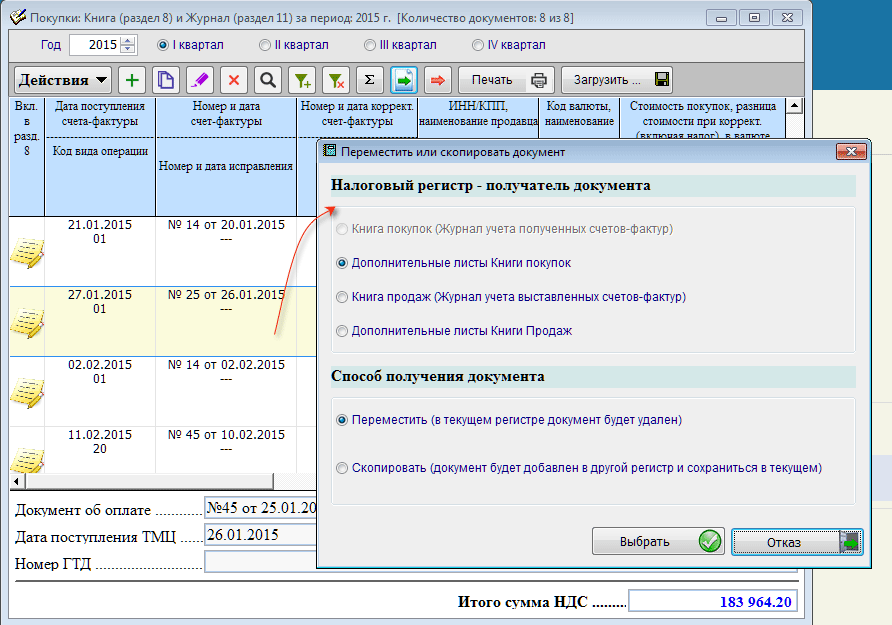Open search with the magnifier icon
The image size is (892, 625).
[268, 80]
